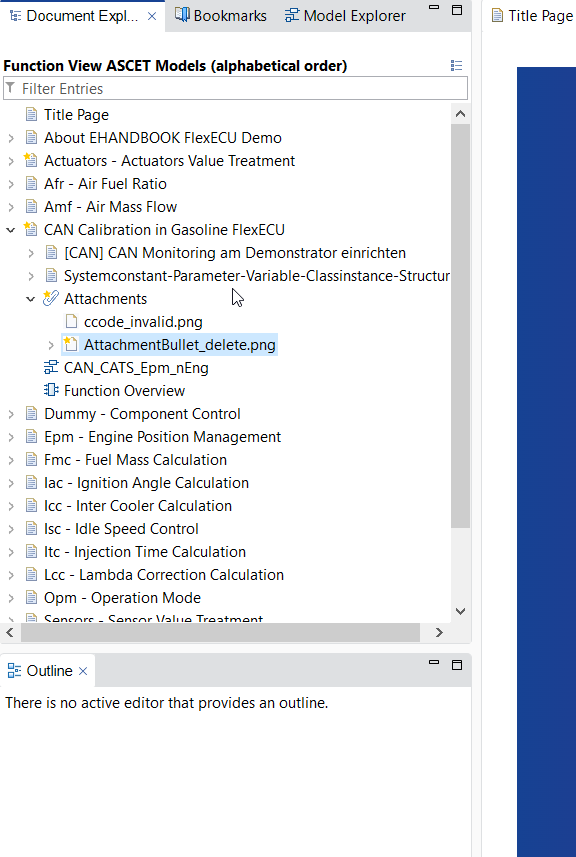Click the tree horizontal scrollbar thumb
The width and height of the screenshot is (576, 857).
(220, 632)
